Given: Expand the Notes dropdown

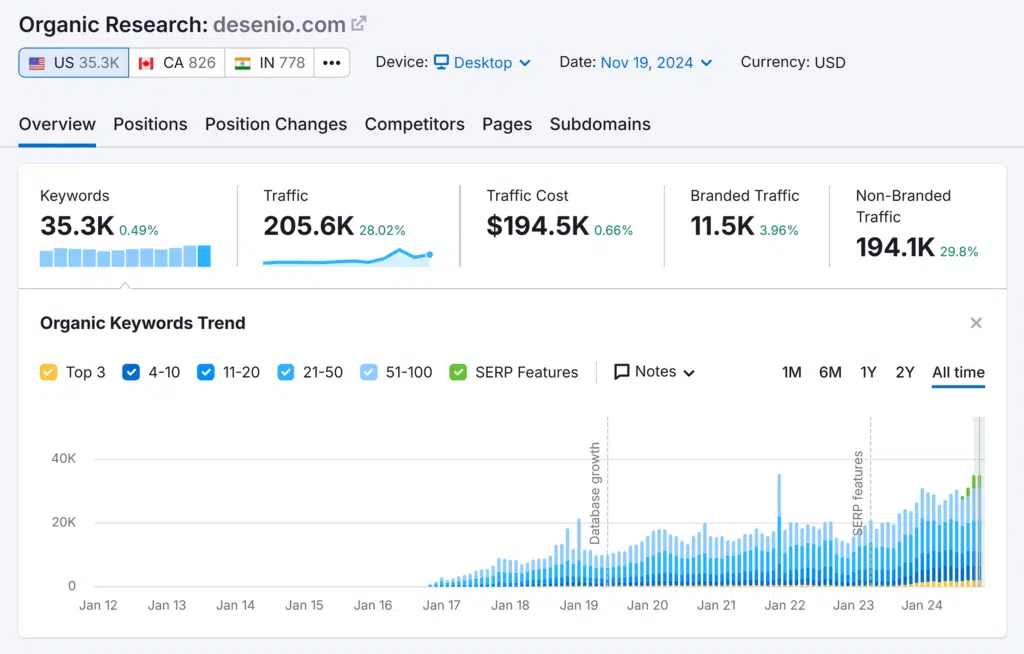Looking at the screenshot, I should click(x=654, y=372).
